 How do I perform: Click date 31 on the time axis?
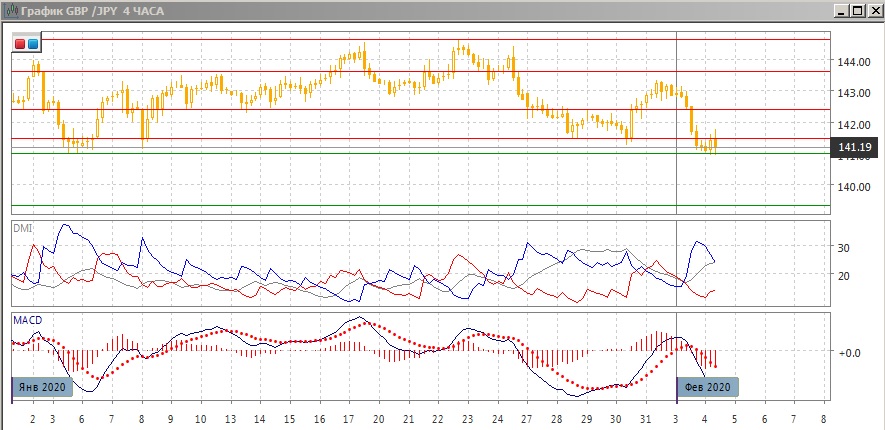pos(645,419)
